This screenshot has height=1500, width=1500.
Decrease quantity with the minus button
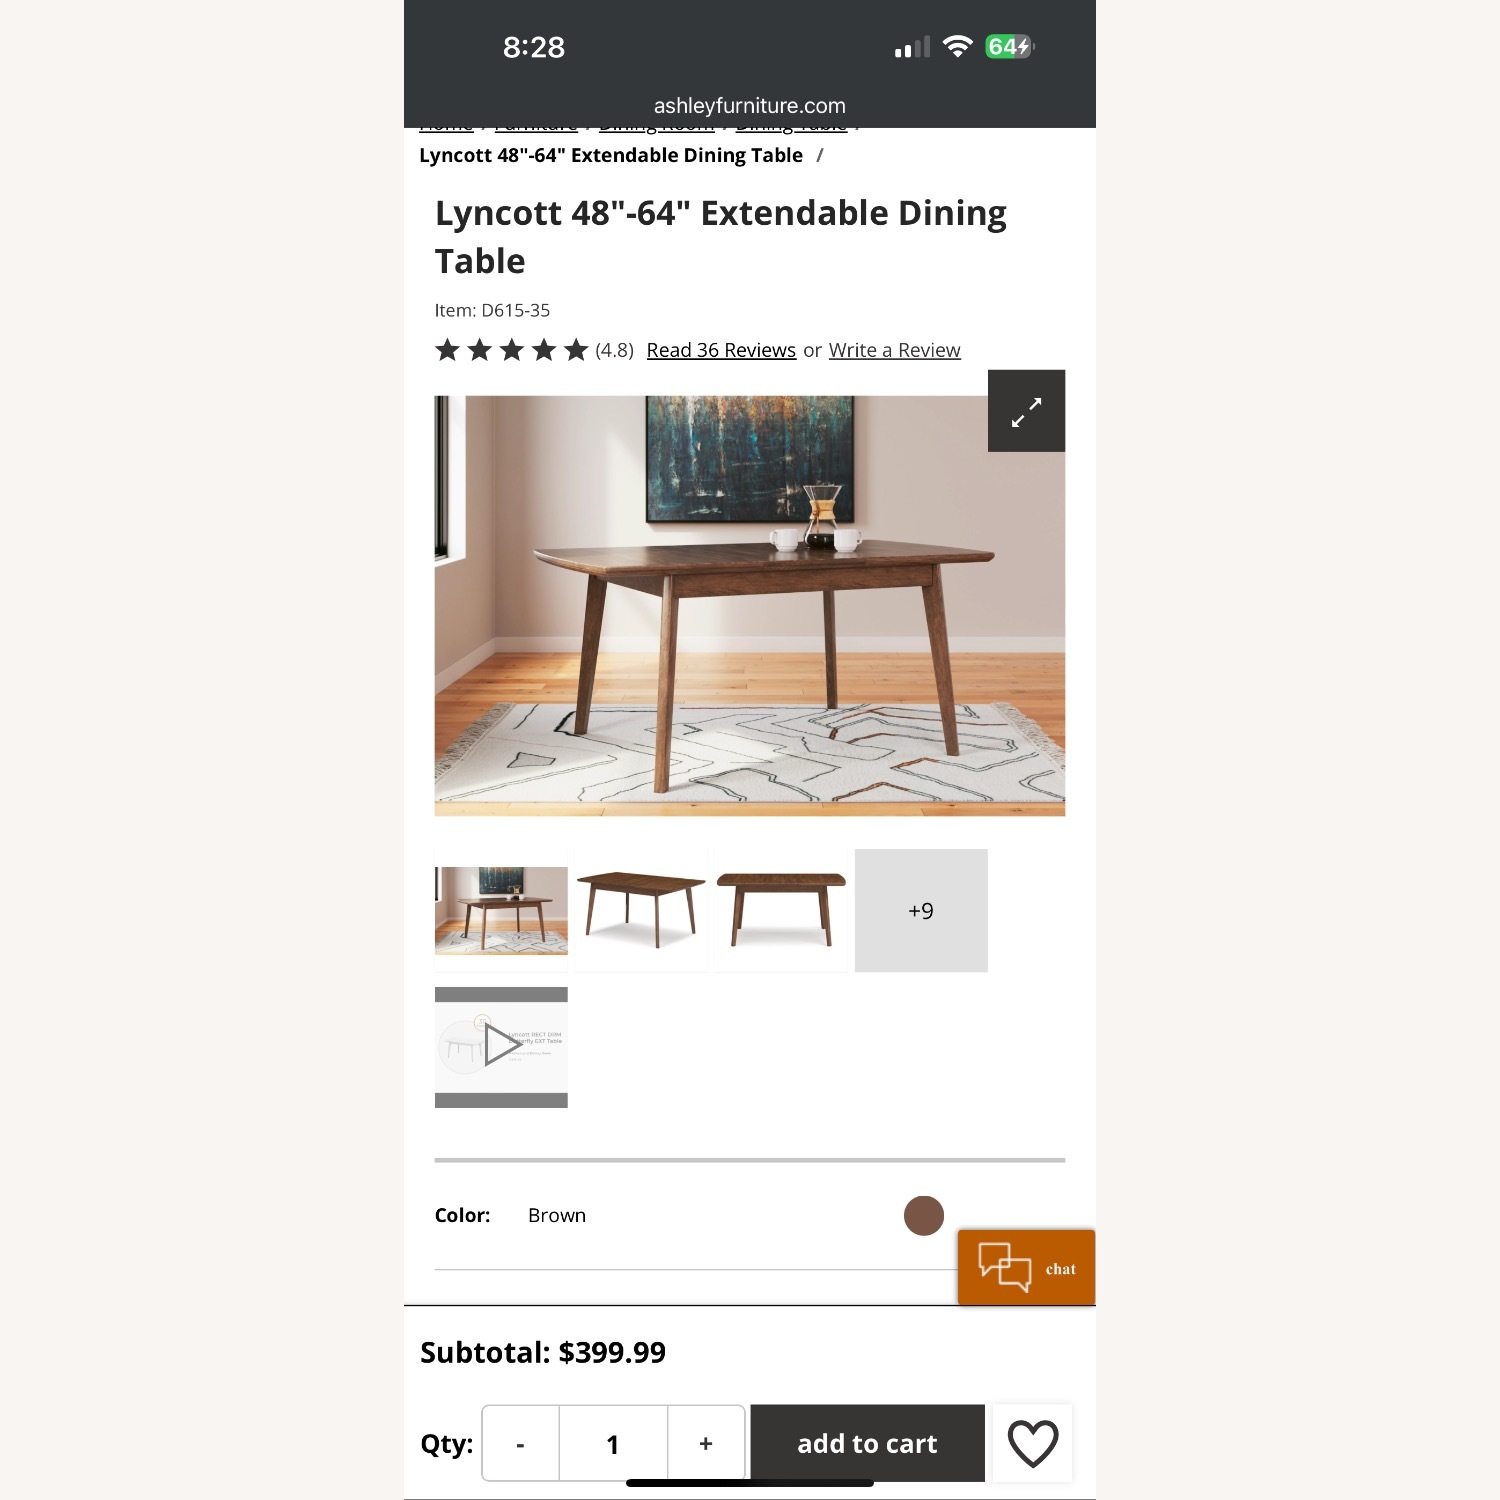[520, 1443]
